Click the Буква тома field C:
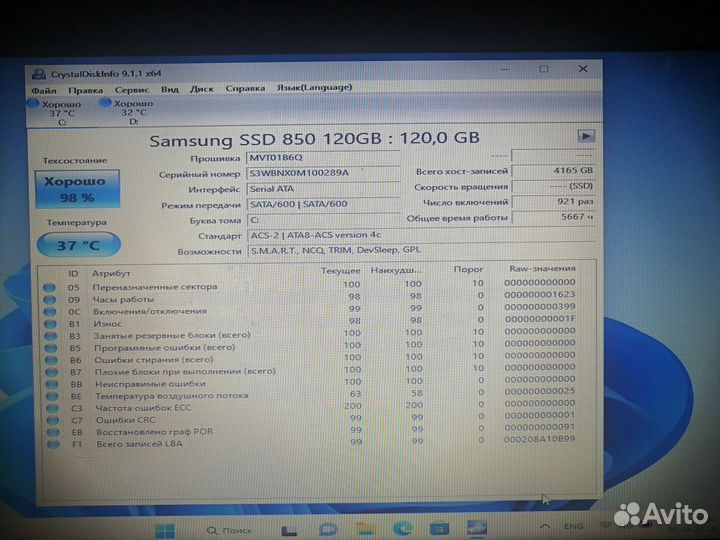 point(323,220)
